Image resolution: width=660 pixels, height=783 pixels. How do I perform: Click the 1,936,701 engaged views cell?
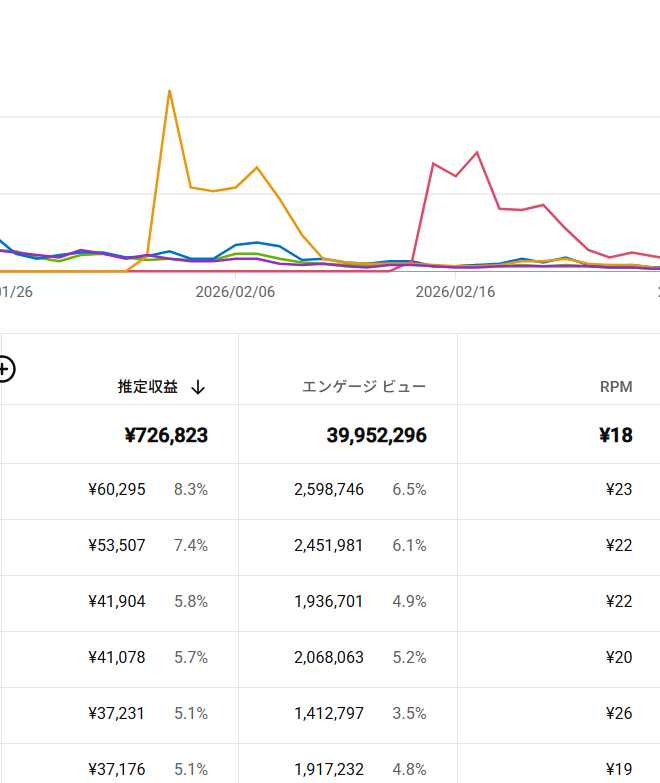tap(329, 602)
